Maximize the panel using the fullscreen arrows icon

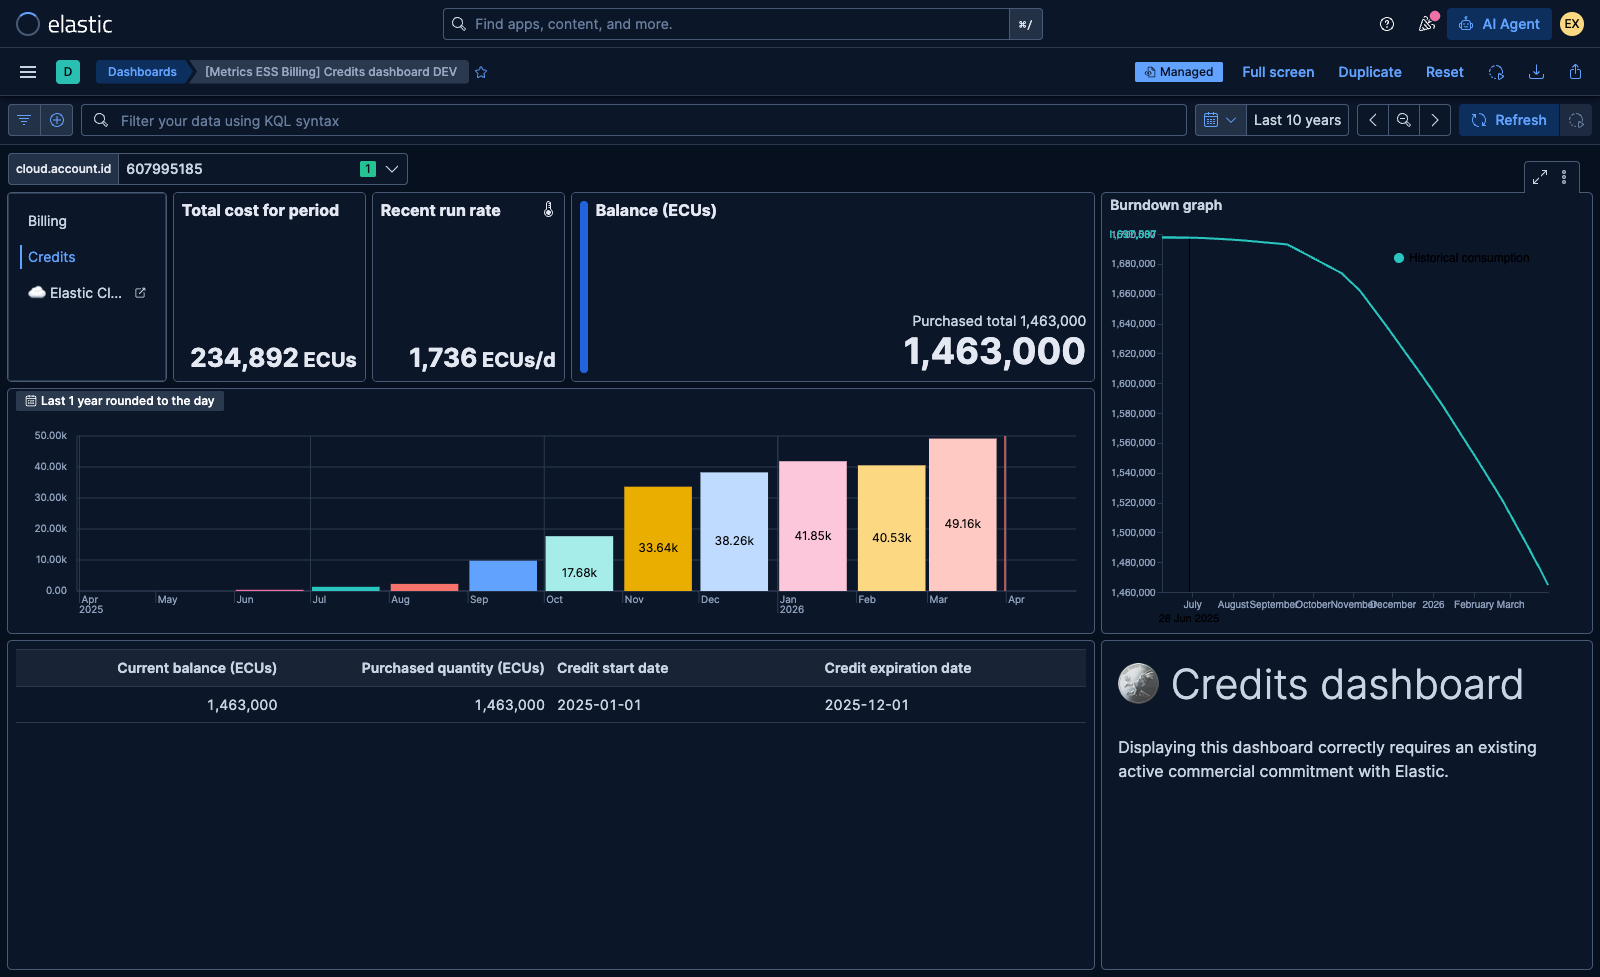[x=1539, y=177]
